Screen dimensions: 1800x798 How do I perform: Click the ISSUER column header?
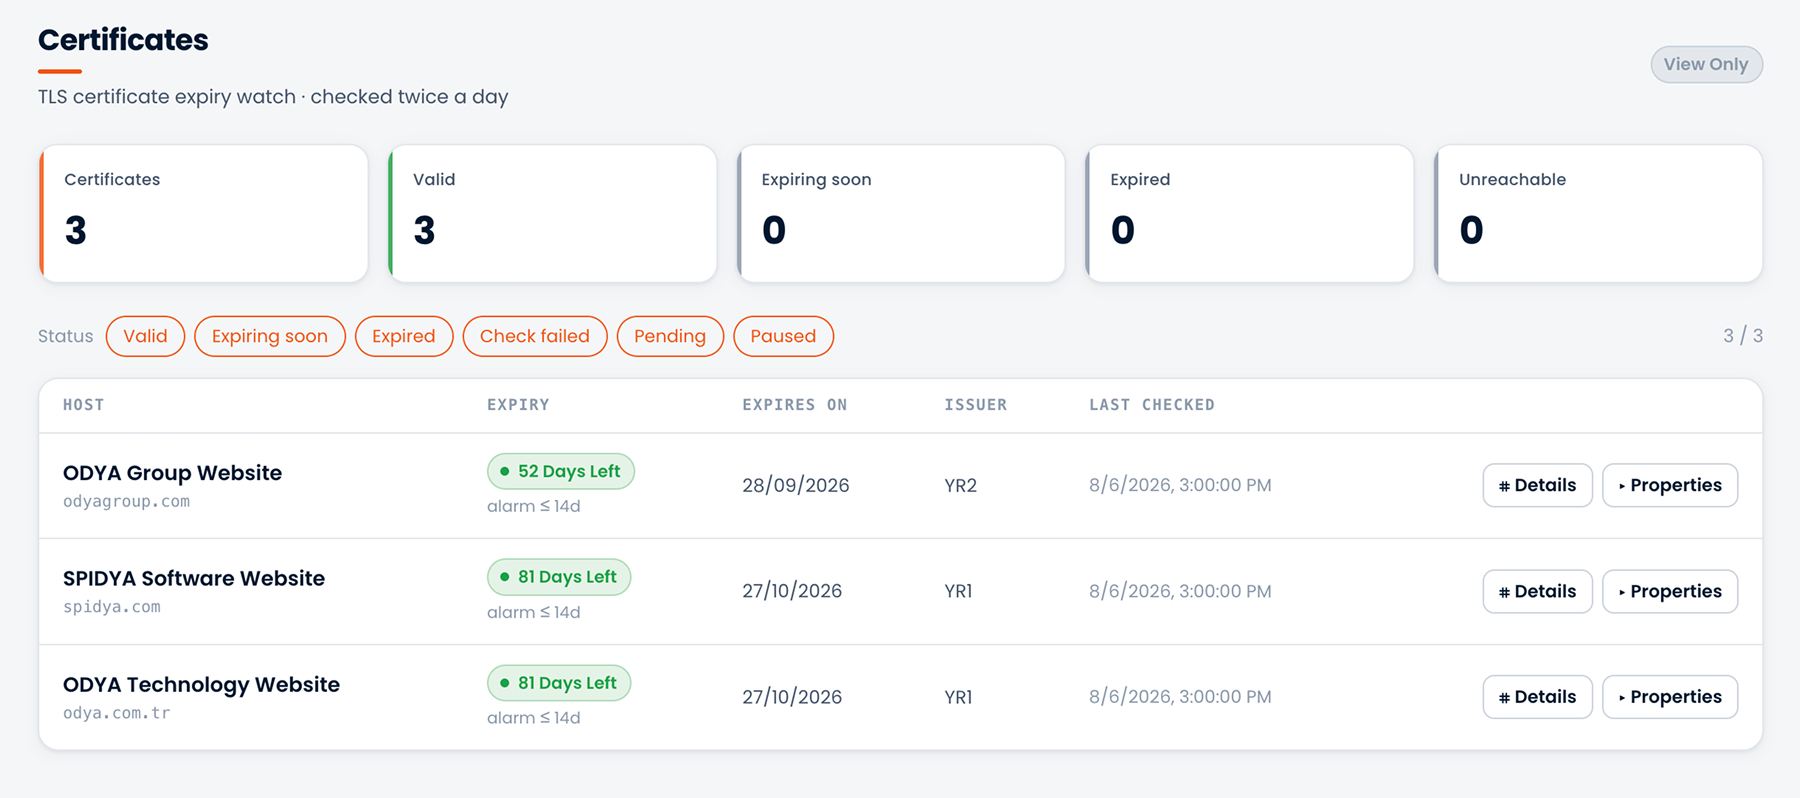pos(976,405)
